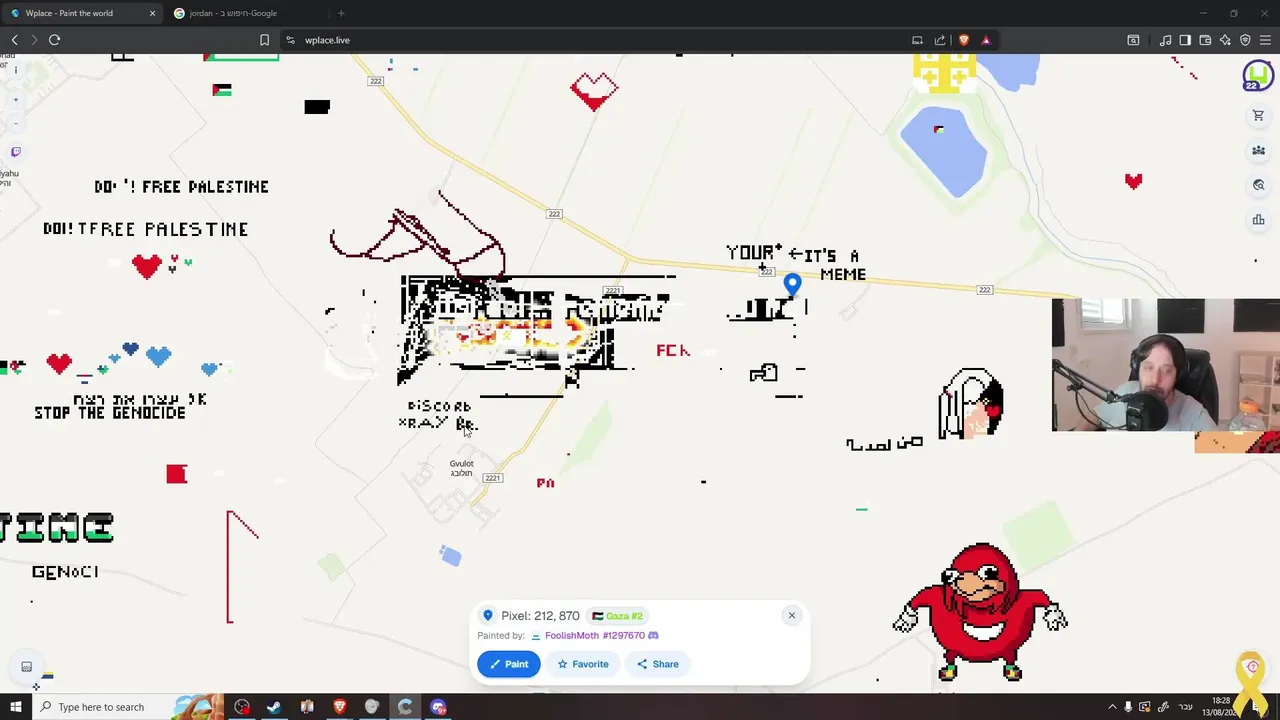This screenshot has height=720, width=1280.
Task: Click the blue map location pin marker
Action: (x=792, y=286)
